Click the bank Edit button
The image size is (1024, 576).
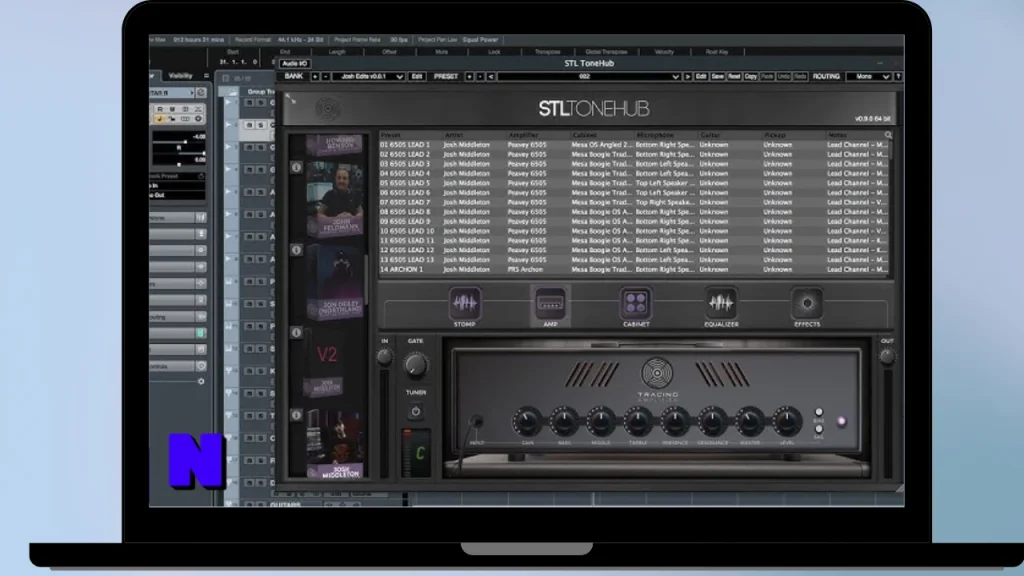click(417, 76)
